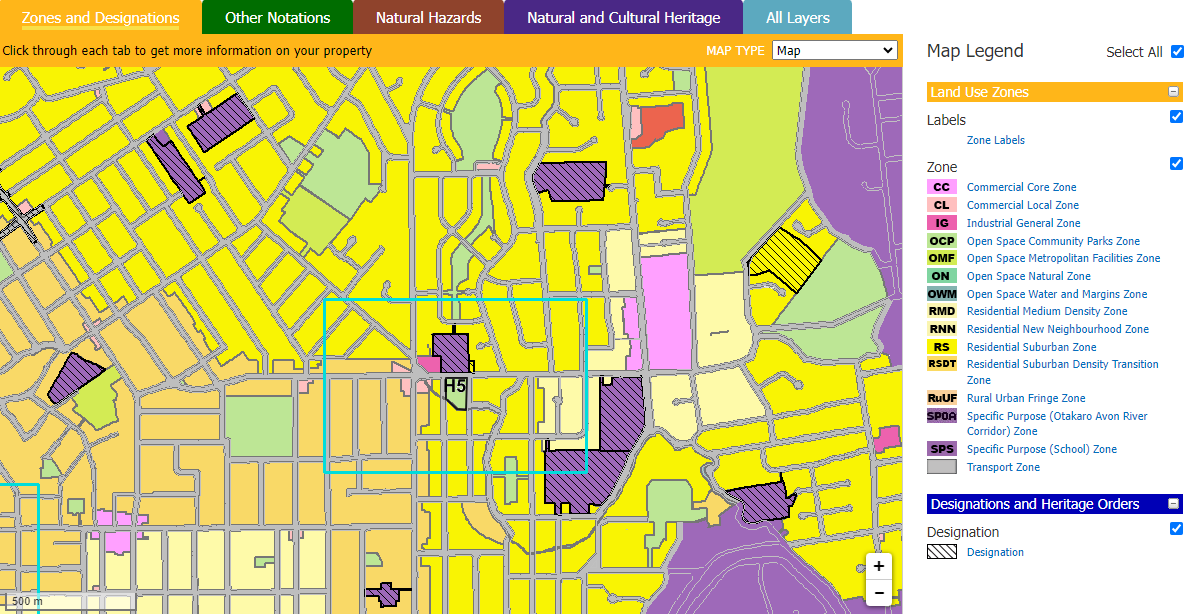
Task: Zoom in the map with plus button
Action: coord(879,566)
